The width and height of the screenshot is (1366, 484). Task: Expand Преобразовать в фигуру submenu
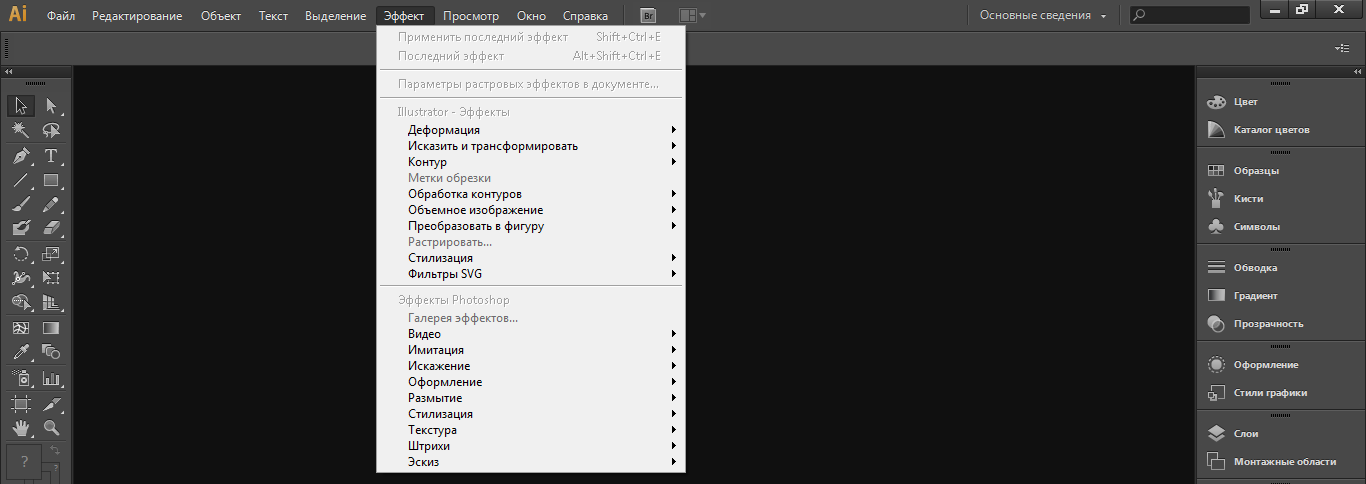click(531, 226)
